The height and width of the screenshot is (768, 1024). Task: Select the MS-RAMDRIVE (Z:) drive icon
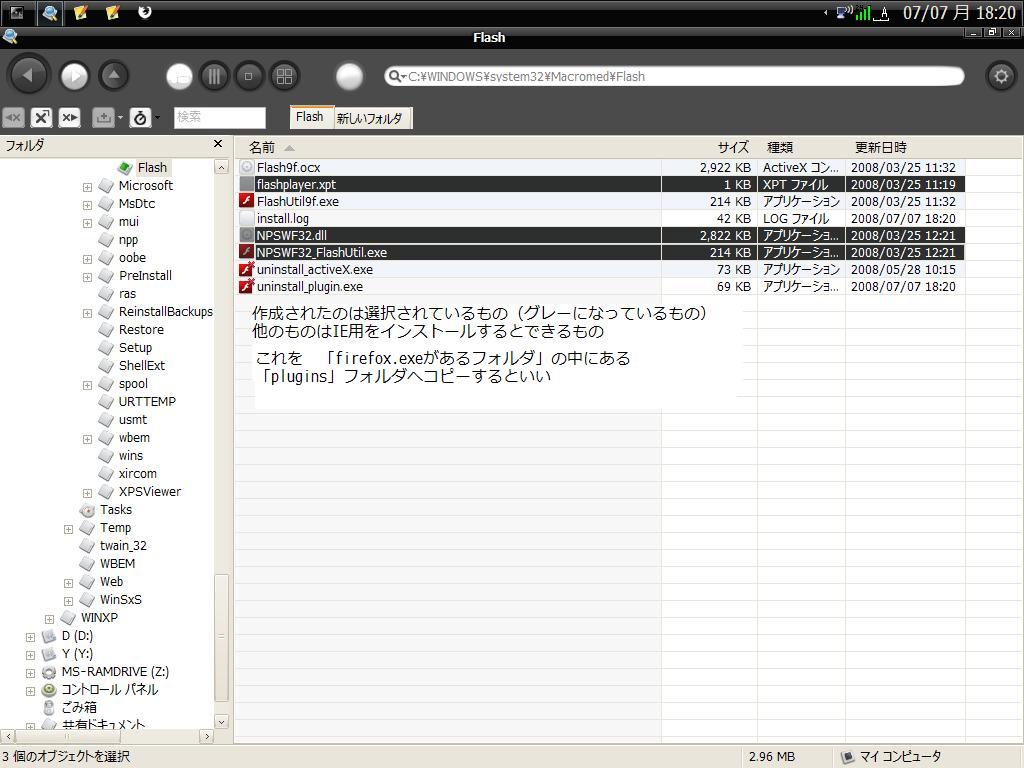pyautogui.click(x=49, y=672)
